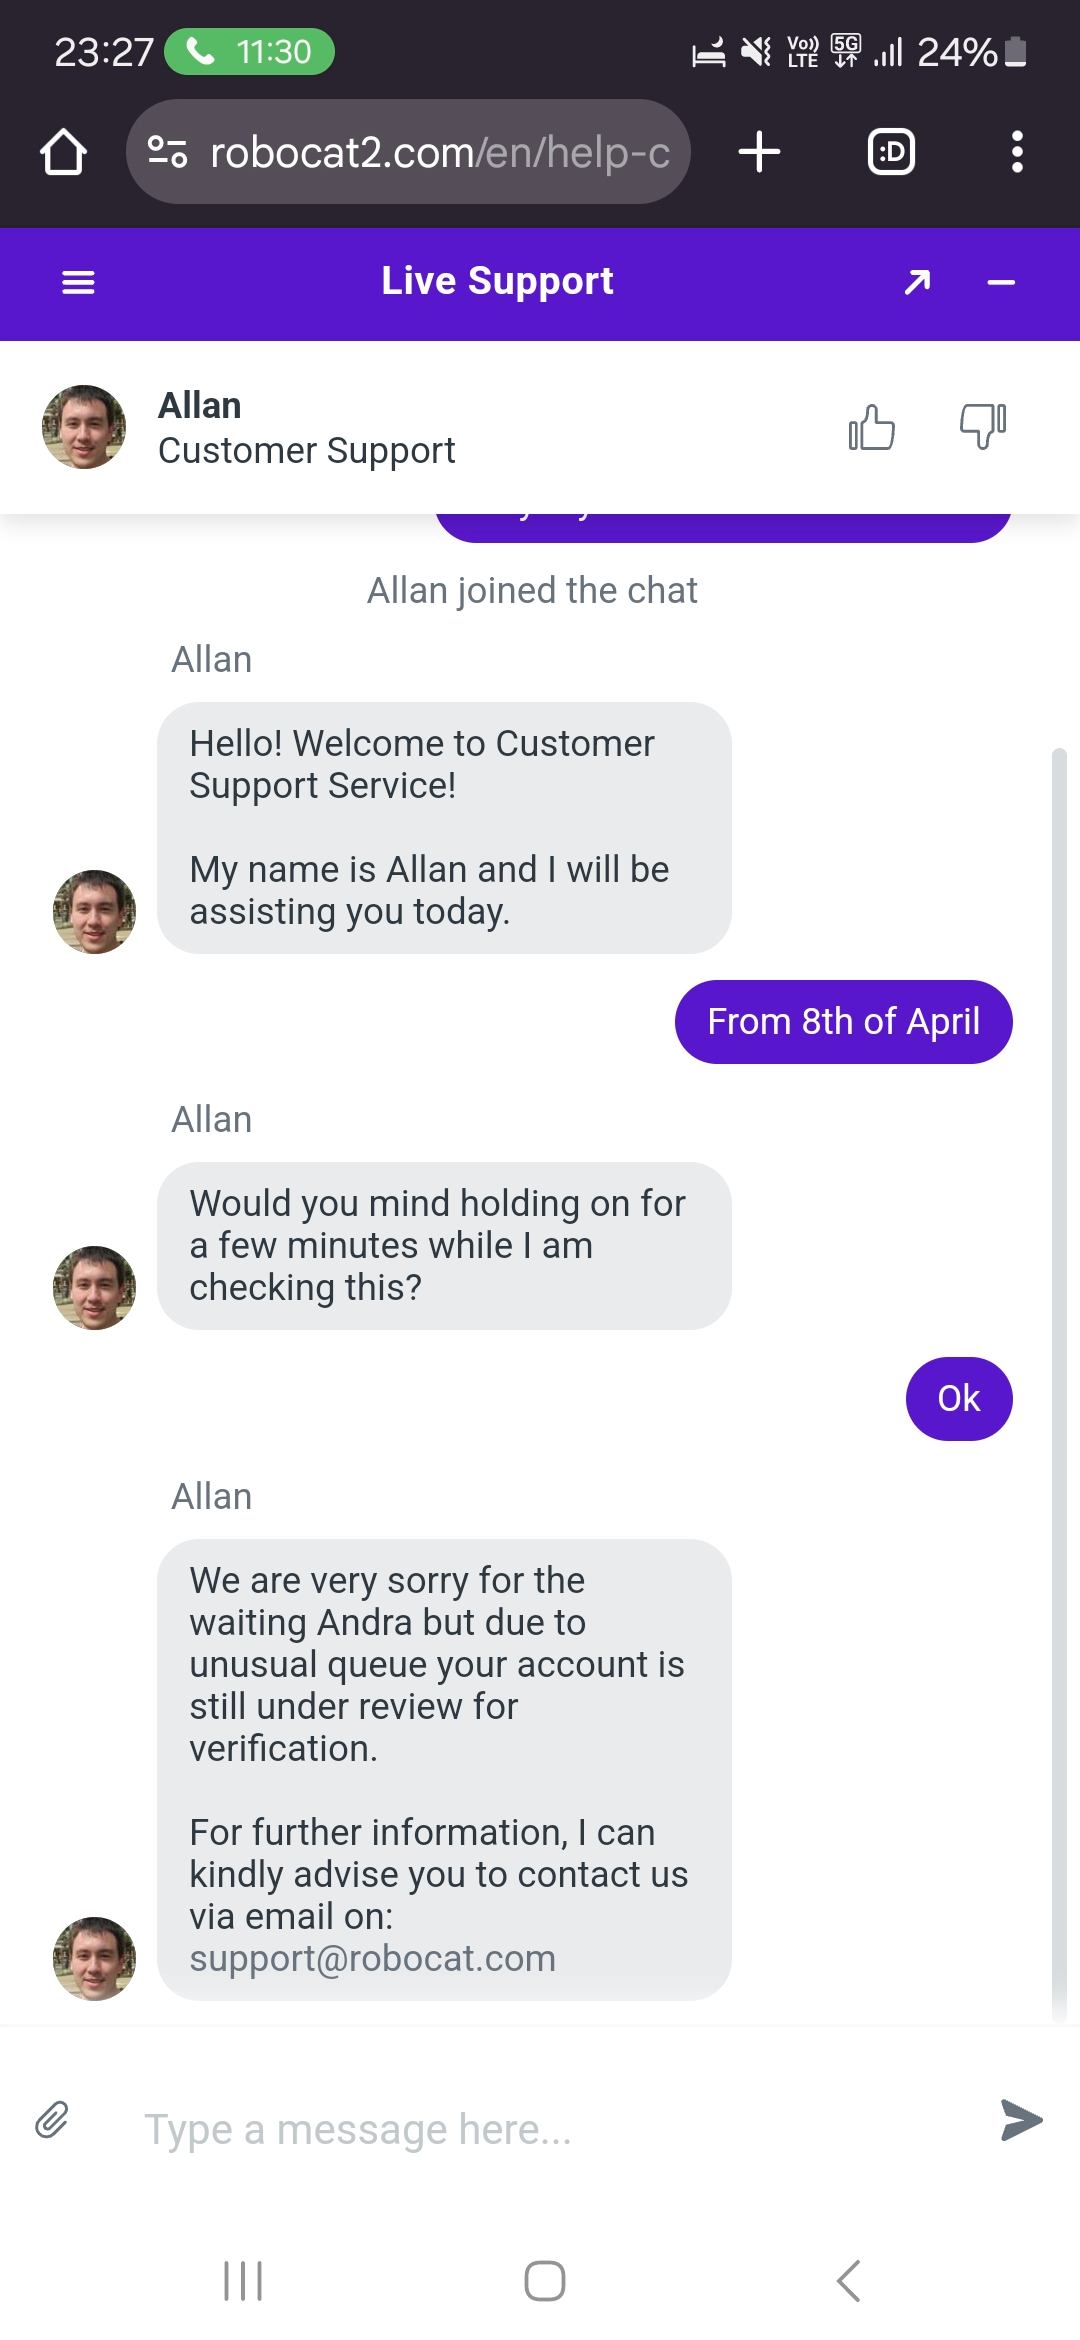Image resolution: width=1080 pixels, height=2340 pixels.
Task: Type in the message input field
Action: [x=540, y=2129]
